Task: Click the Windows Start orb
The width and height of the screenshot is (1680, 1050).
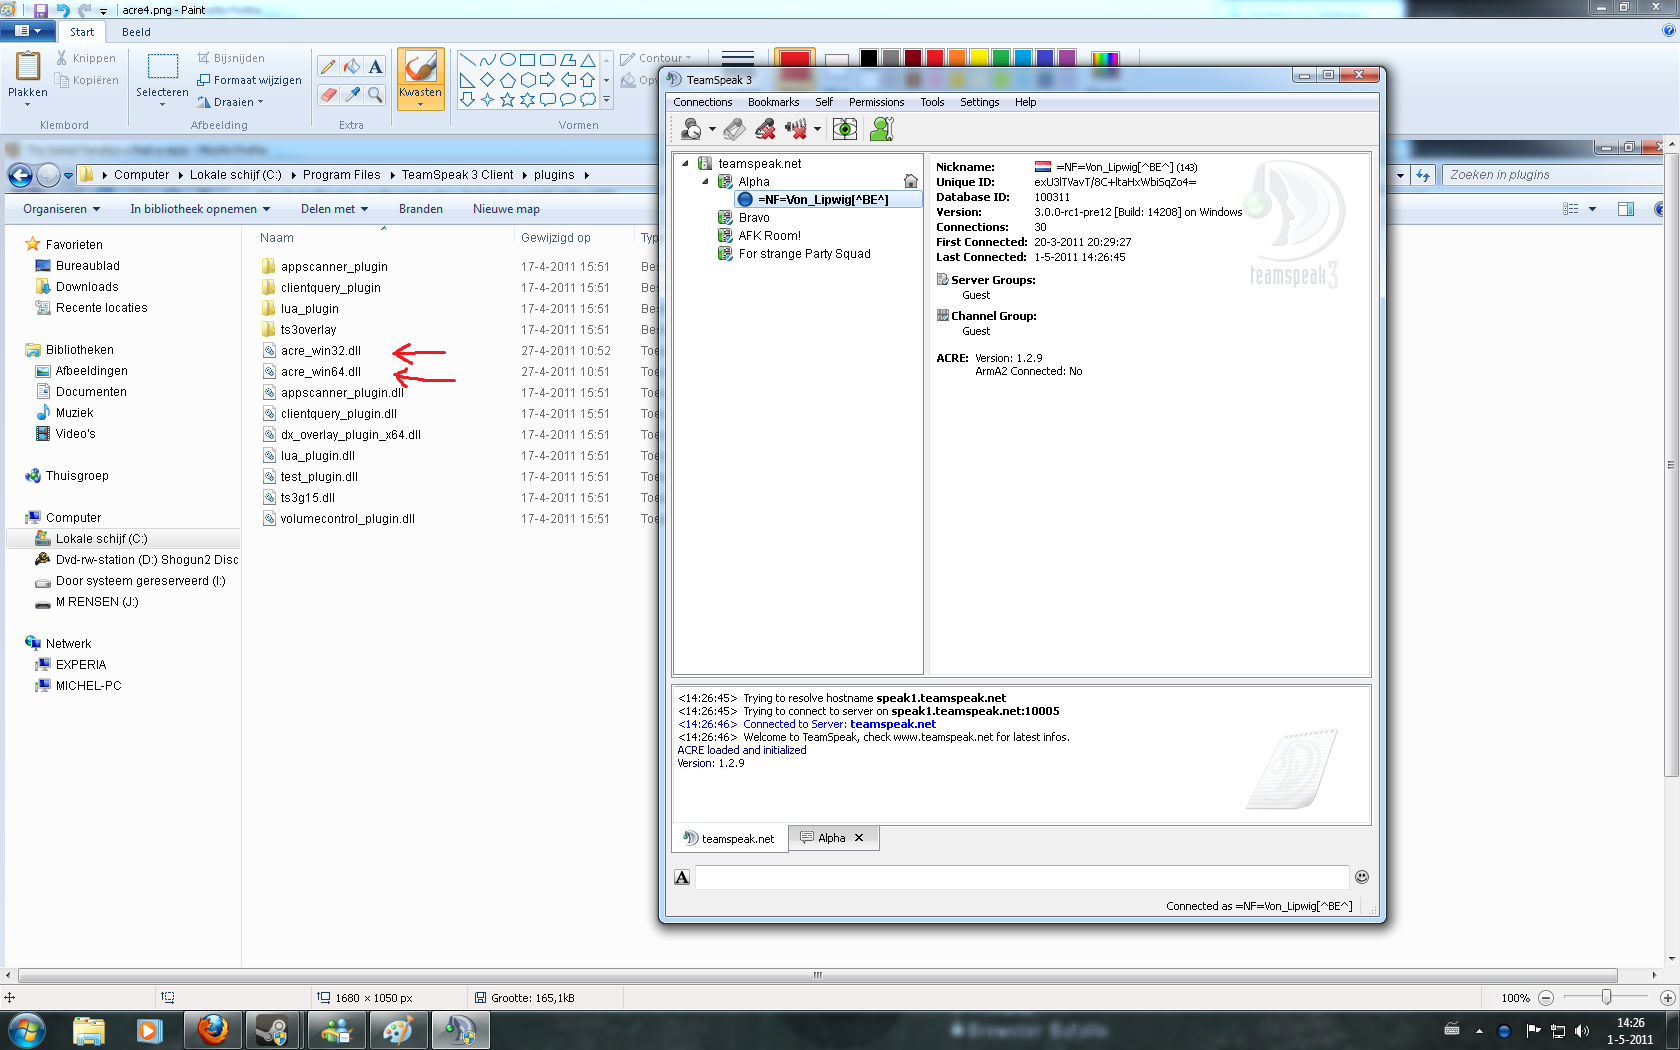Action: tap(27, 1030)
